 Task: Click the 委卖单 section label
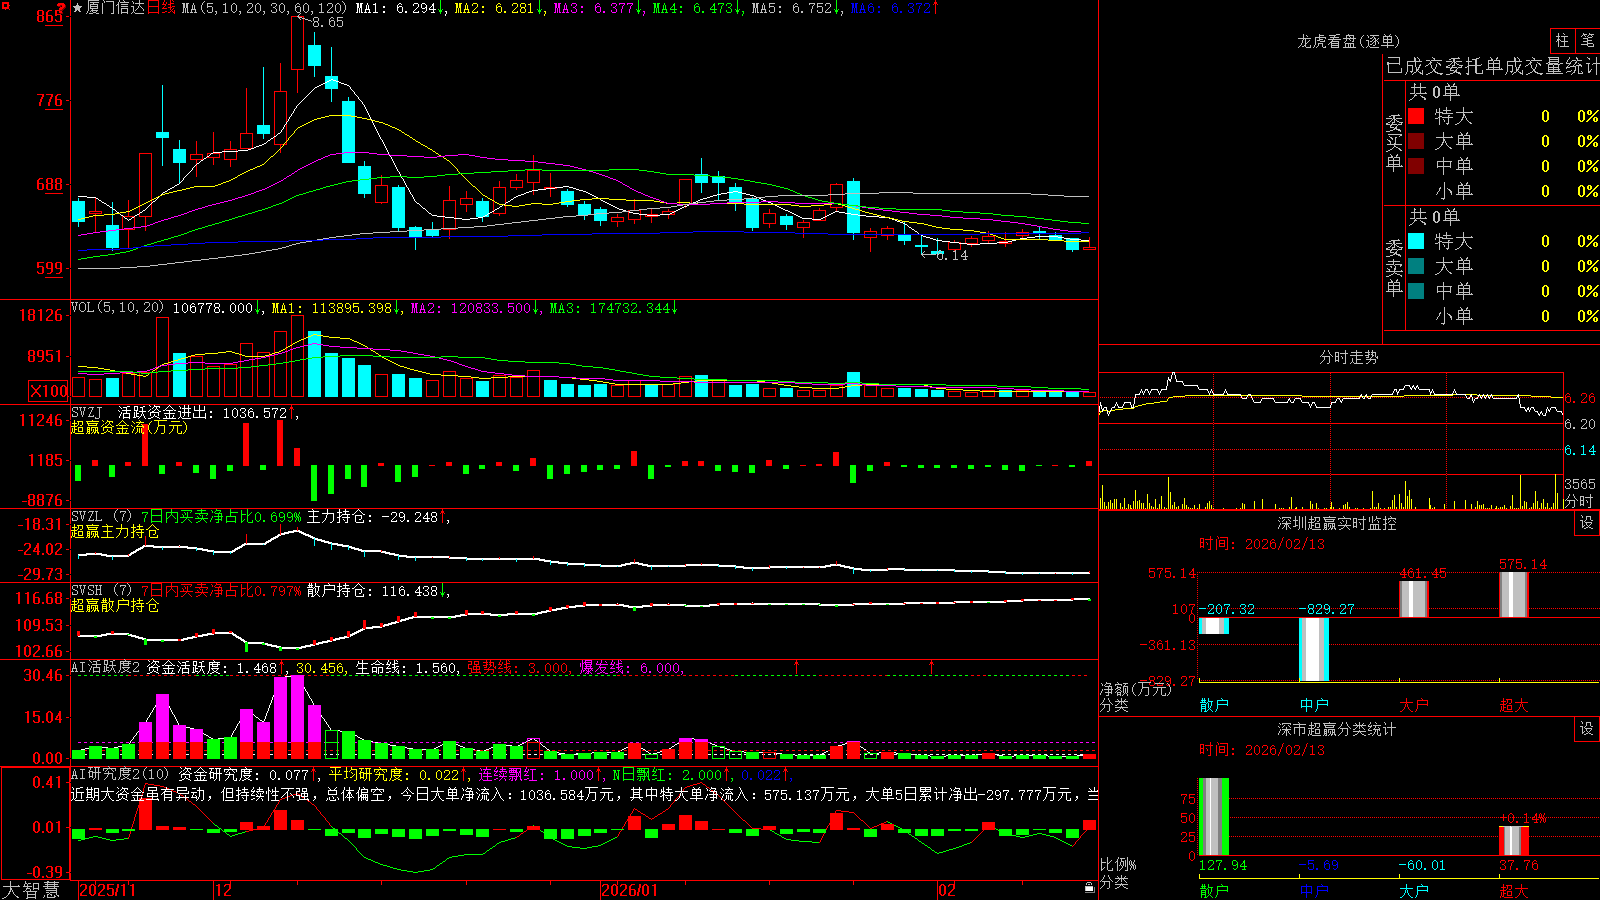coord(1394,267)
